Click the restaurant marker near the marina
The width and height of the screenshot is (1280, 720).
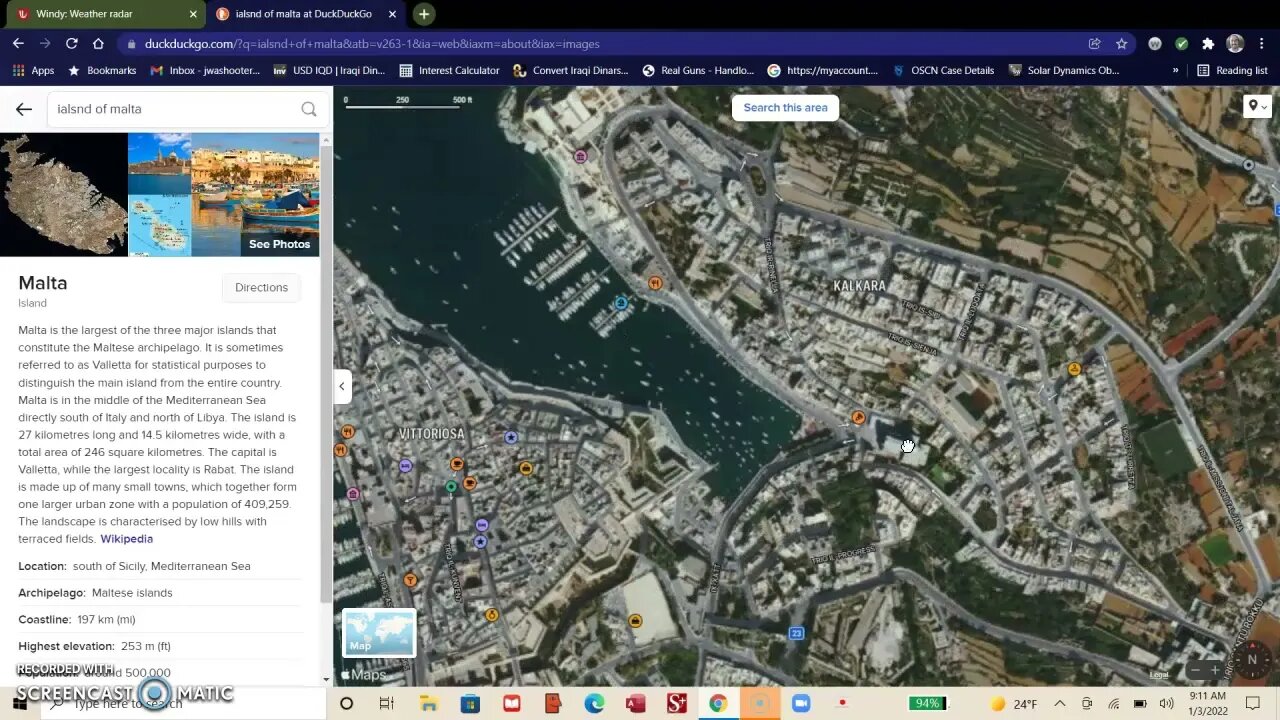[x=655, y=283]
